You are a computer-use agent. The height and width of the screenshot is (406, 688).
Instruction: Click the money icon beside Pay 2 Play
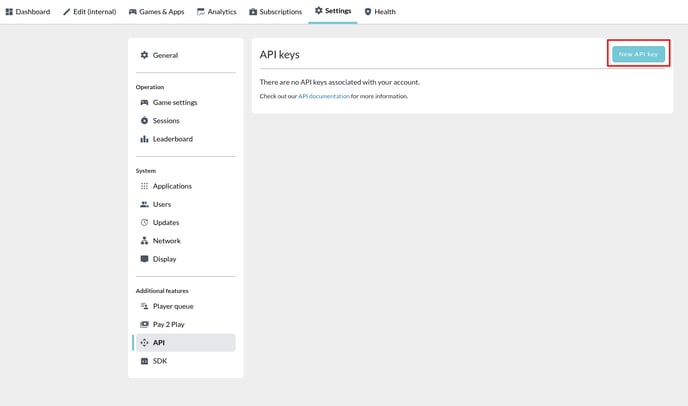(x=144, y=324)
